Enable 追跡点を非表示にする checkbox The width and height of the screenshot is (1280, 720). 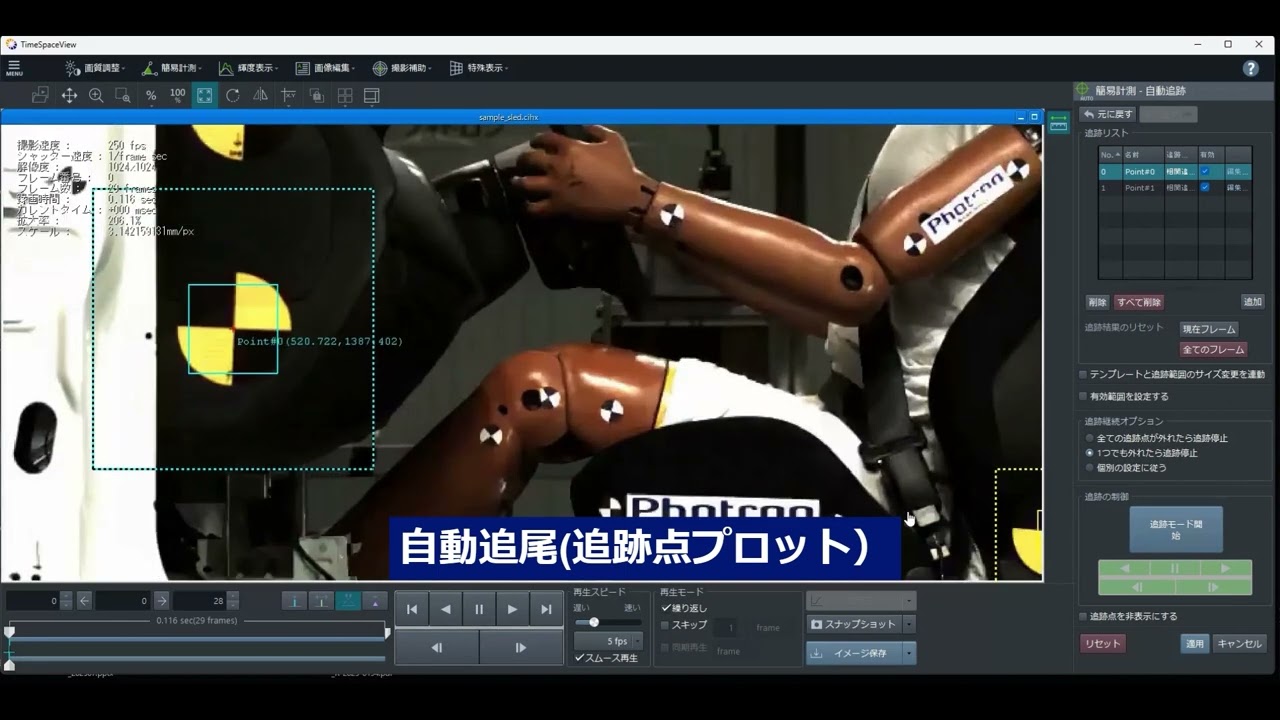coord(1083,616)
